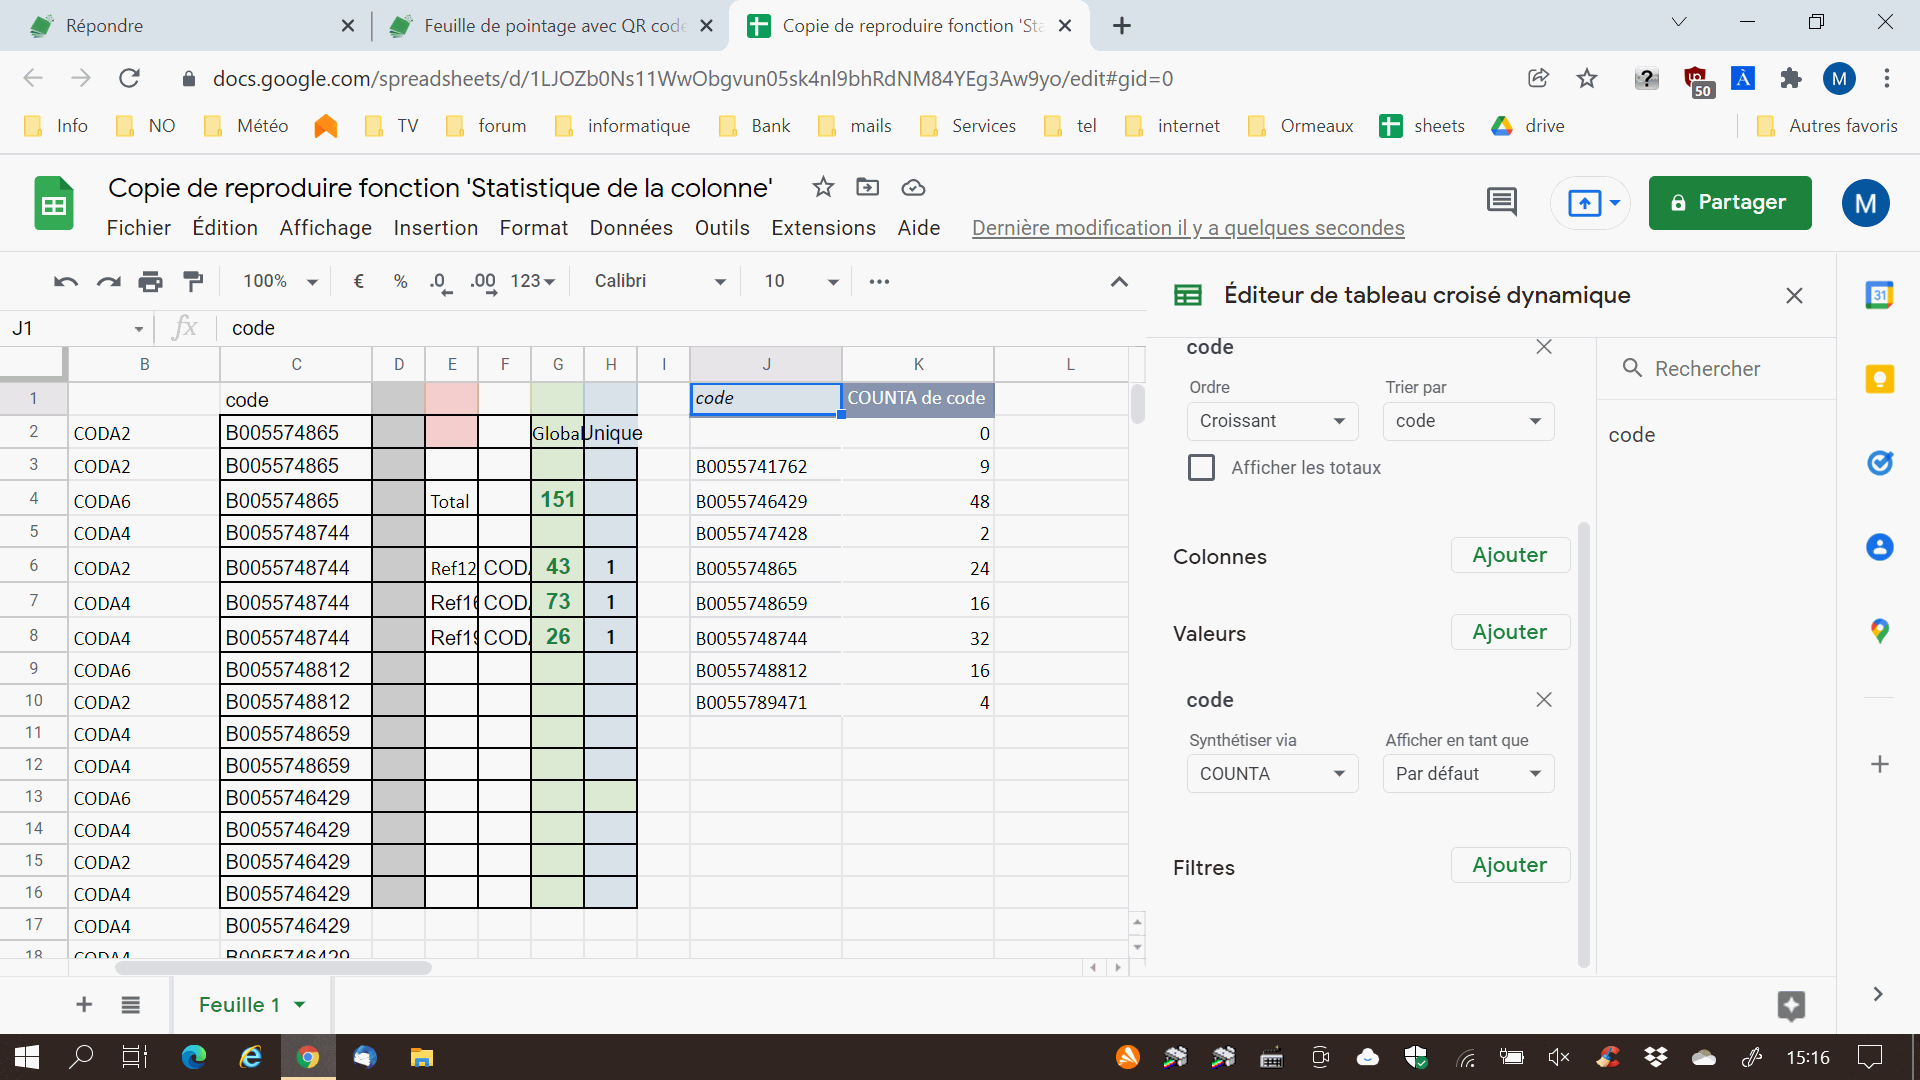Open the all sheets list icon
The width and height of the screenshot is (1920, 1080).
pos(131,1005)
